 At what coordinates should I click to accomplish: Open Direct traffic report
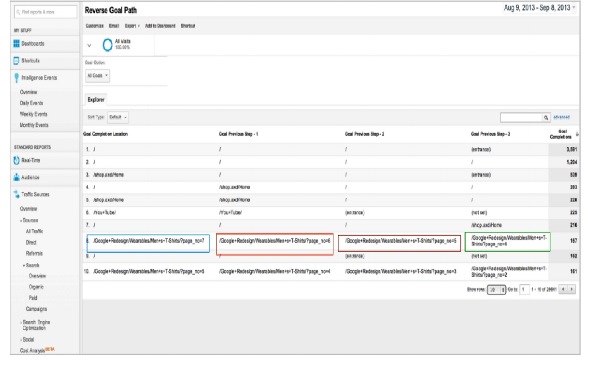[x=31, y=243]
